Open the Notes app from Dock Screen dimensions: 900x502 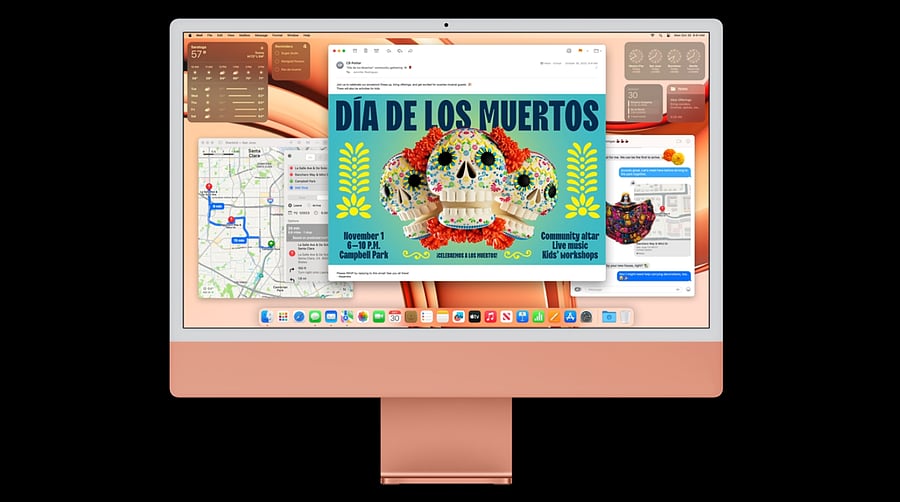pyautogui.click(x=443, y=317)
